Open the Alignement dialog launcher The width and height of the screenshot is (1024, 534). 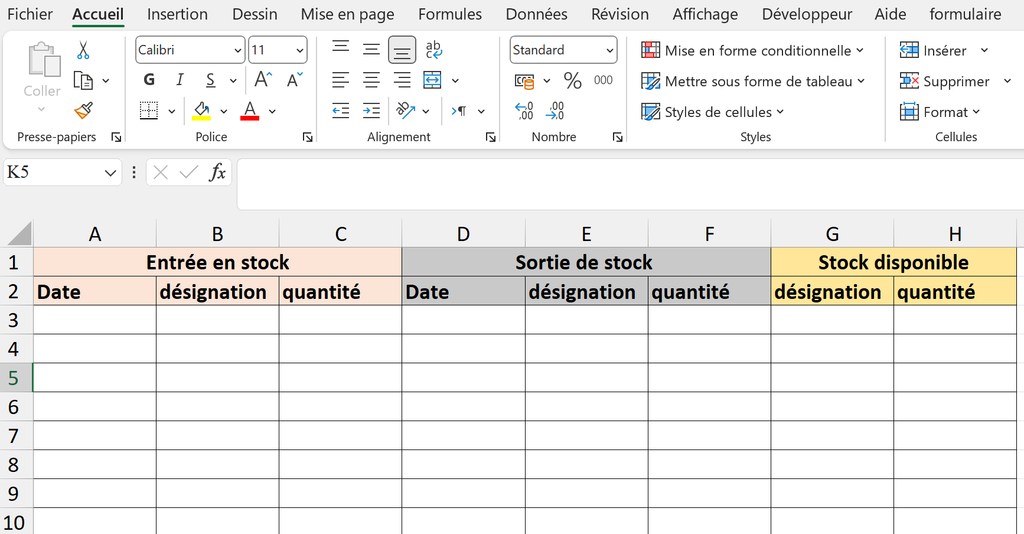(x=490, y=137)
